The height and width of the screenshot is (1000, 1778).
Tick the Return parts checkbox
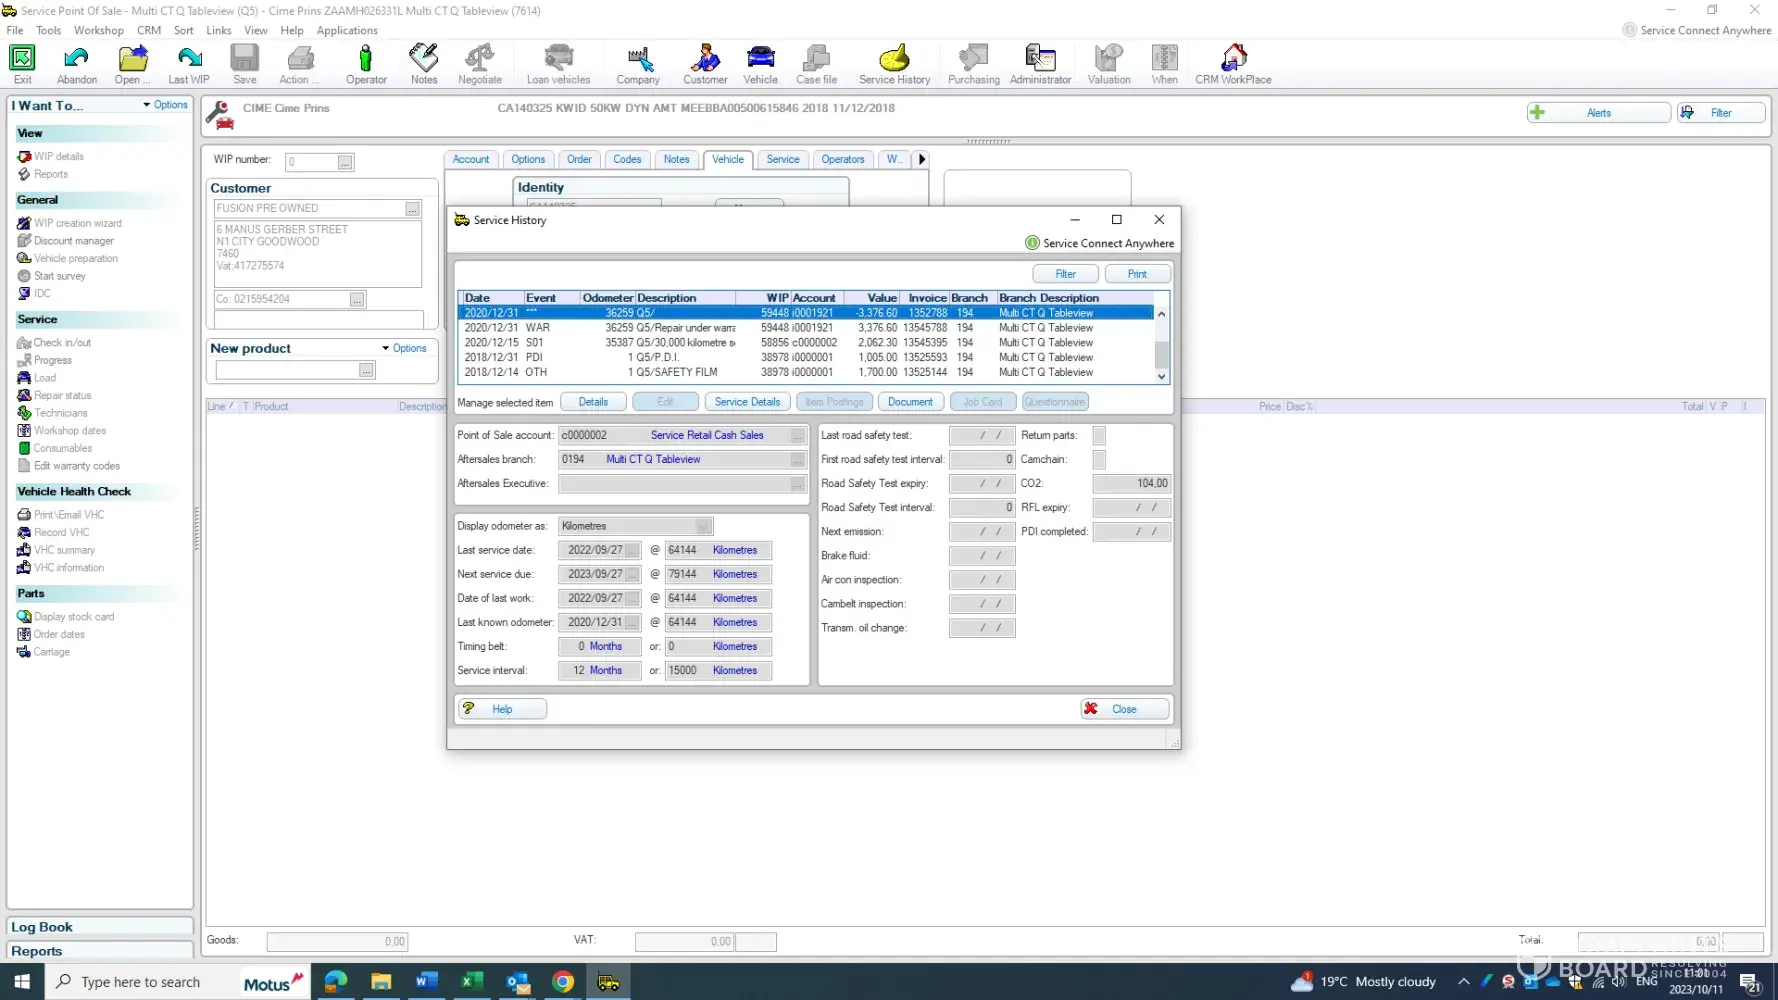[x=1099, y=436]
